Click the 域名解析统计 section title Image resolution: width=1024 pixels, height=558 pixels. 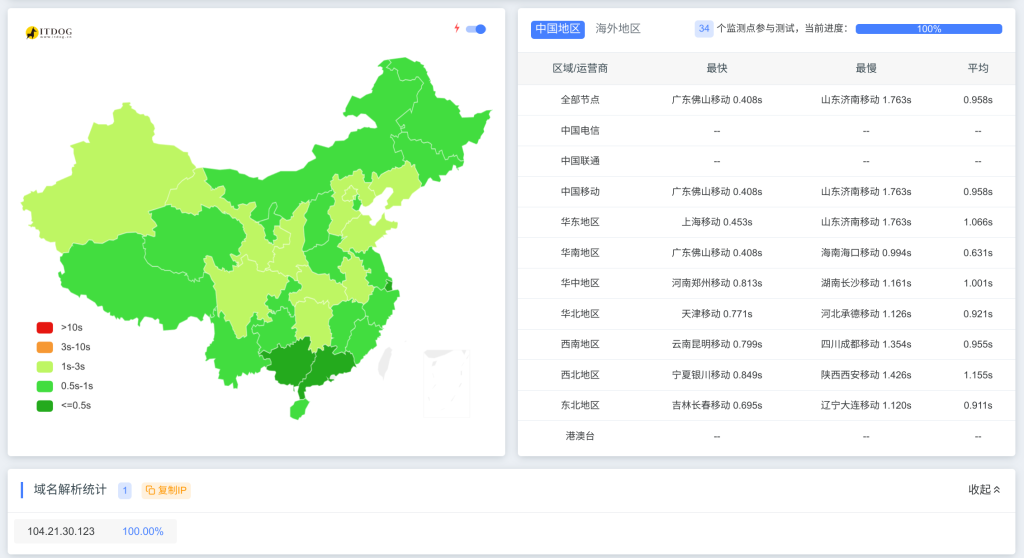[x=70, y=489]
